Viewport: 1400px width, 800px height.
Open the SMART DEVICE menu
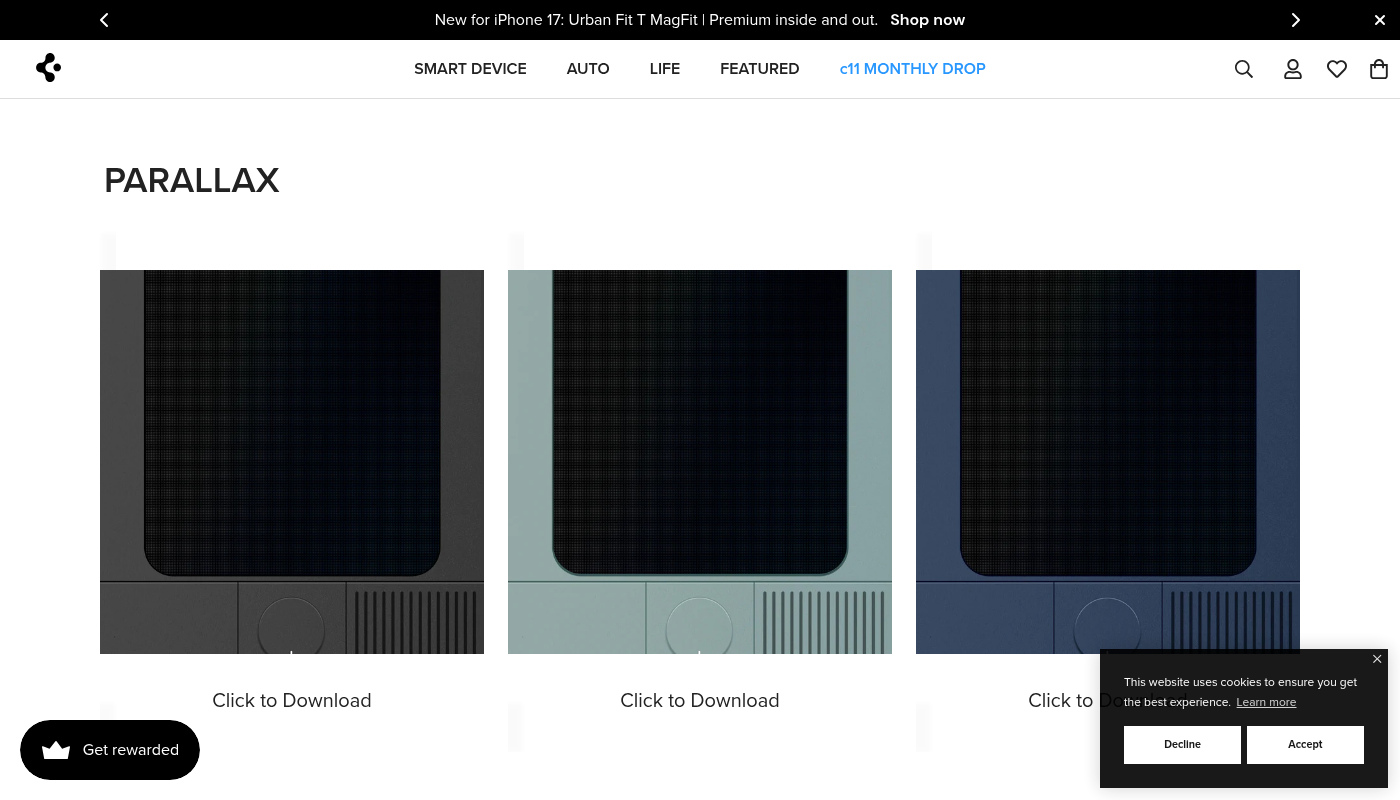pos(470,69)
